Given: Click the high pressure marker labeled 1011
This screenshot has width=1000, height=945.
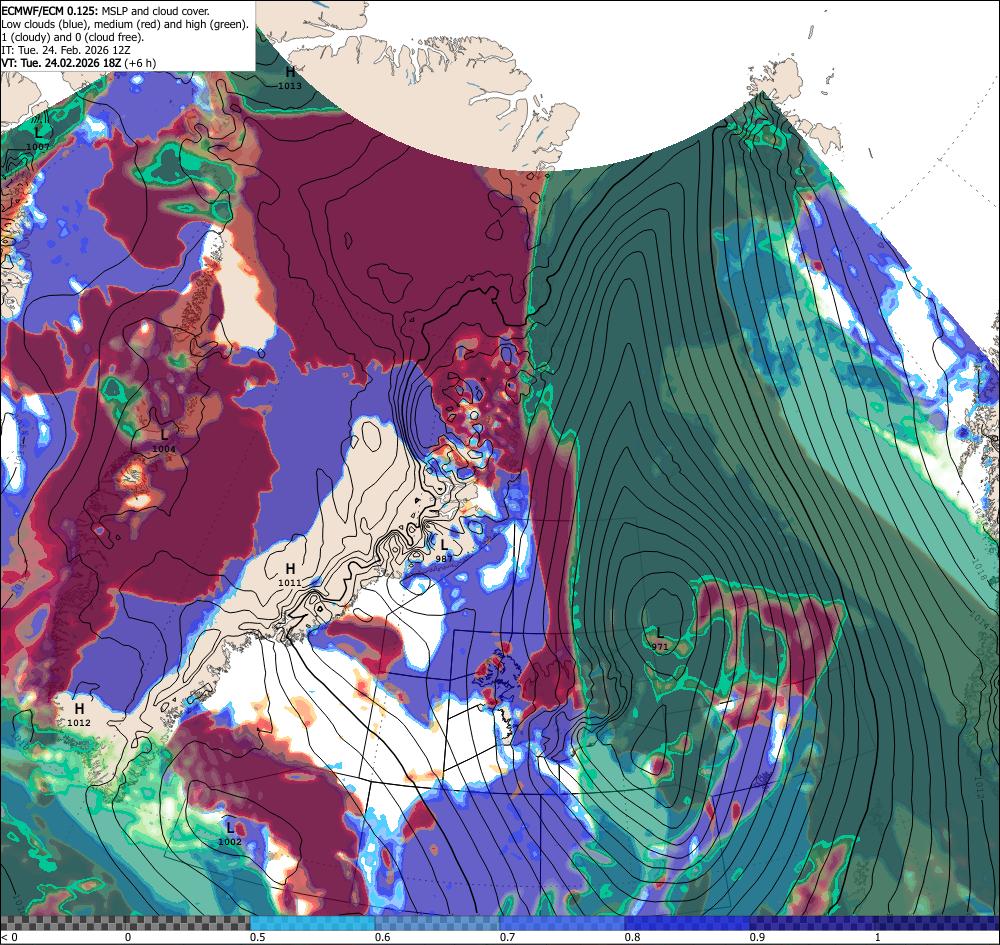Looking at the screenshot, I should (290, 573).
